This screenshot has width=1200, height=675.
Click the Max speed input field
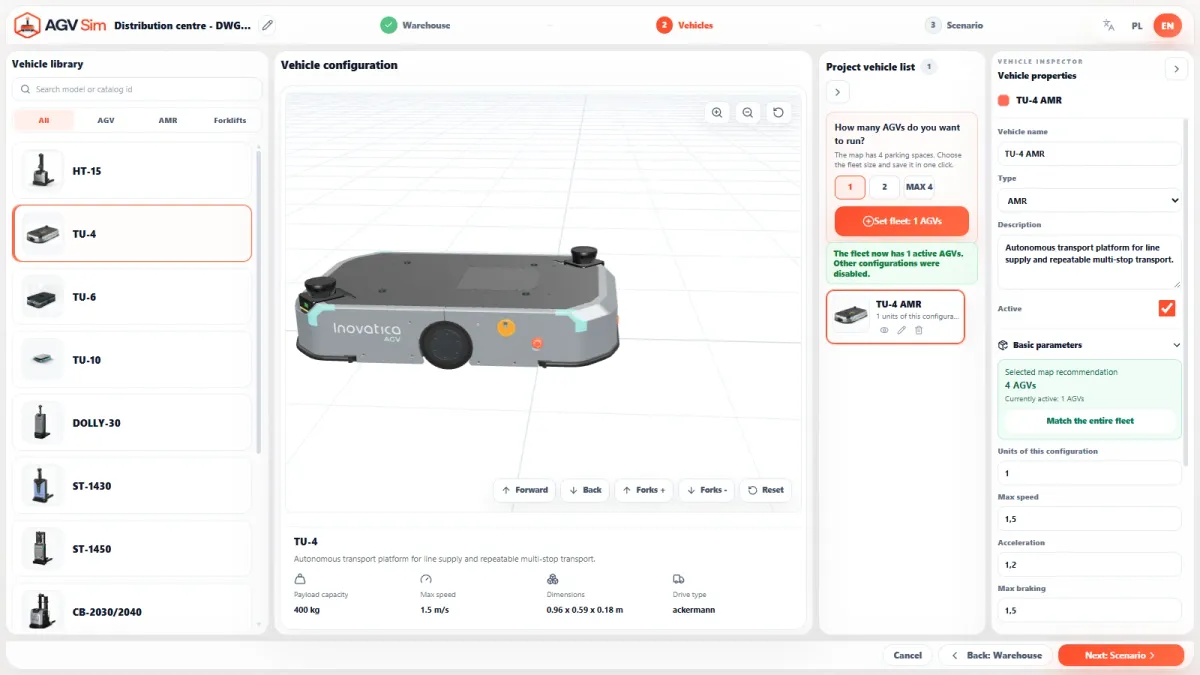pyautogui.click(x=1090, y=519)
